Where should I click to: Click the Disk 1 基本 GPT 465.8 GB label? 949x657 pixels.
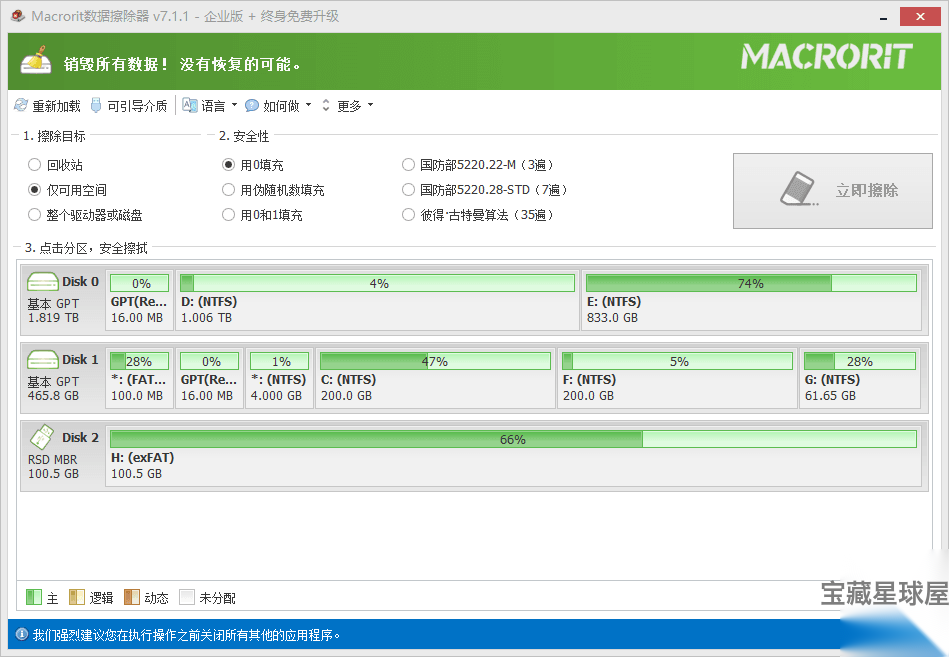coord(53,388)
